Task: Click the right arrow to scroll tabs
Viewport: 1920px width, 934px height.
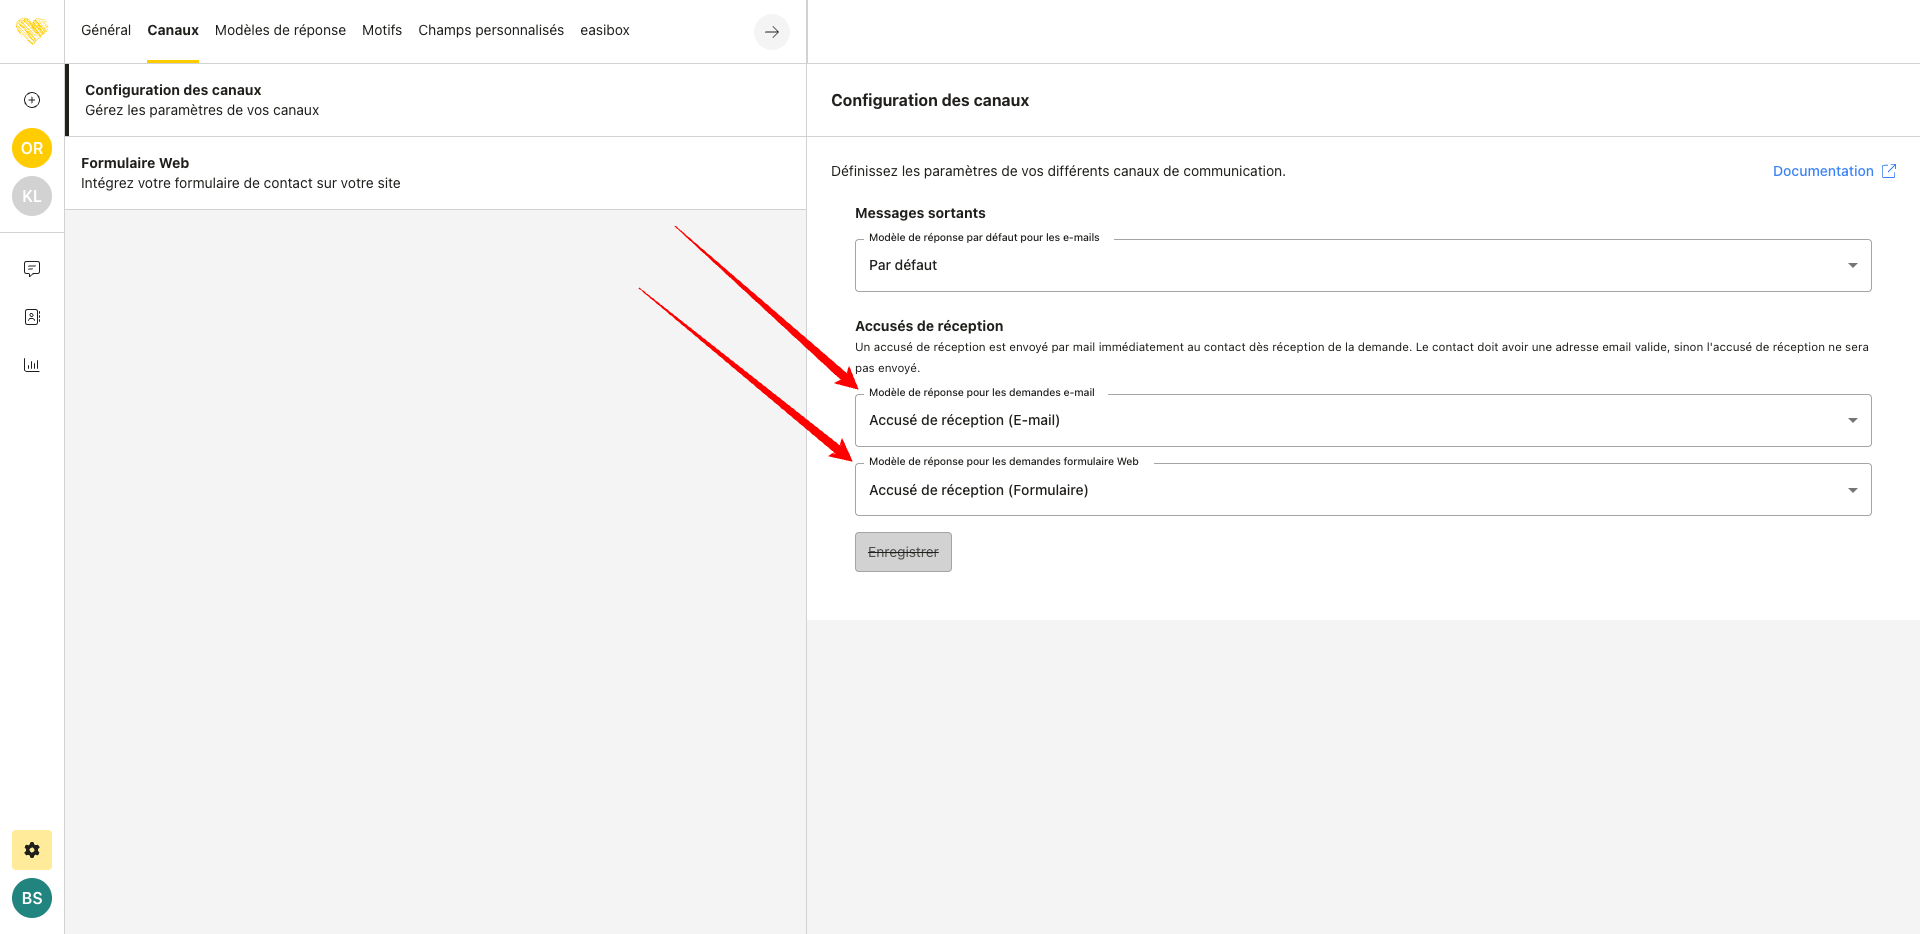Action: tap(771, 32)
